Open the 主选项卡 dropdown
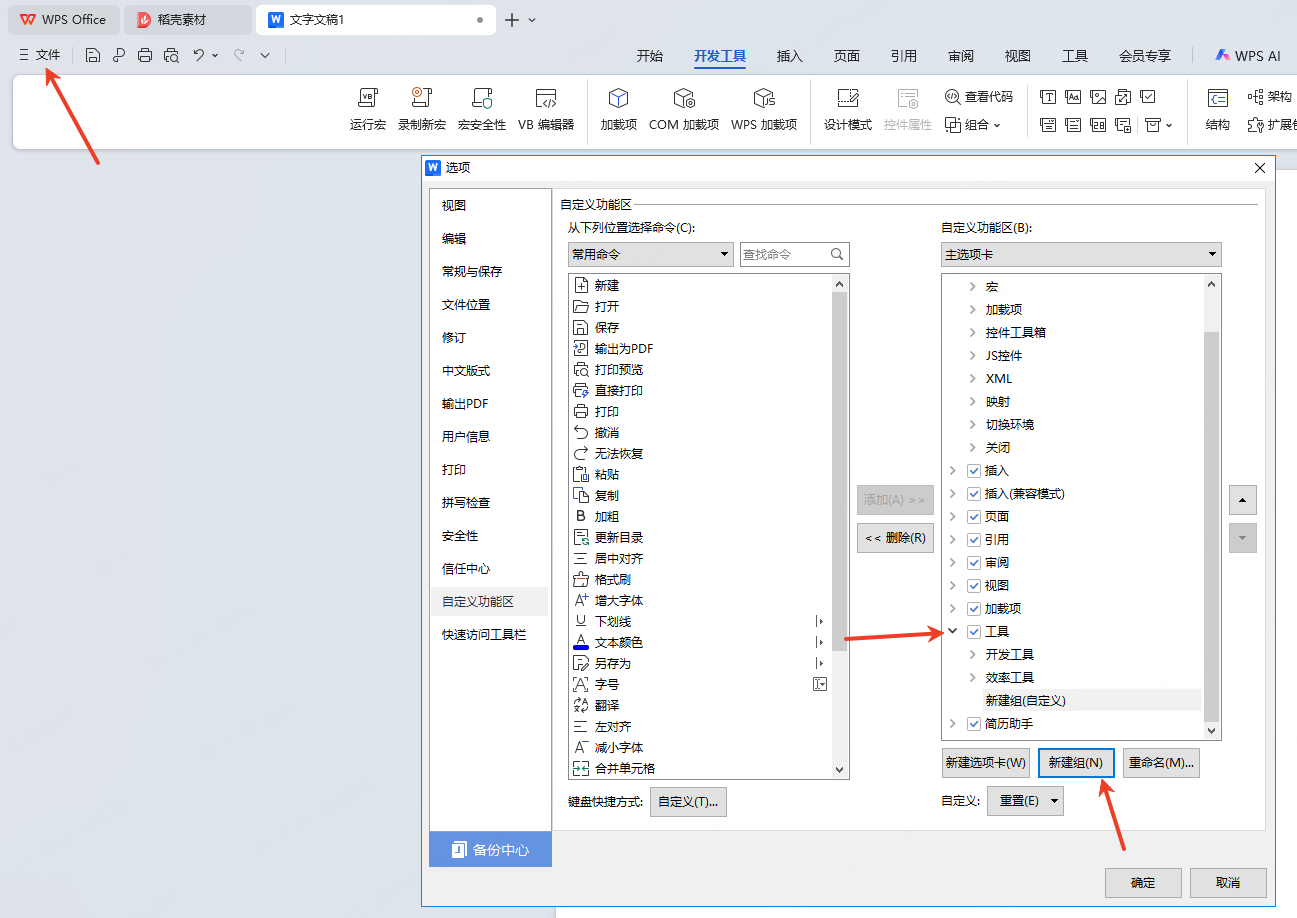 coord(1081,255)
